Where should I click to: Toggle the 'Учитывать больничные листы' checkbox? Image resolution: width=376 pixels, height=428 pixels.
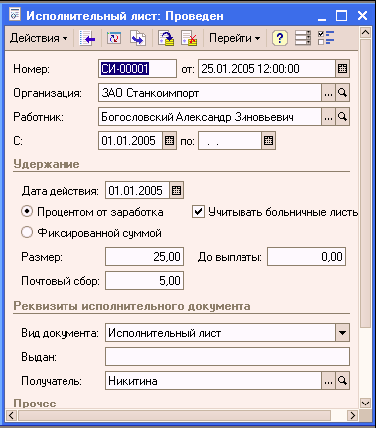[x=198, y=212]
